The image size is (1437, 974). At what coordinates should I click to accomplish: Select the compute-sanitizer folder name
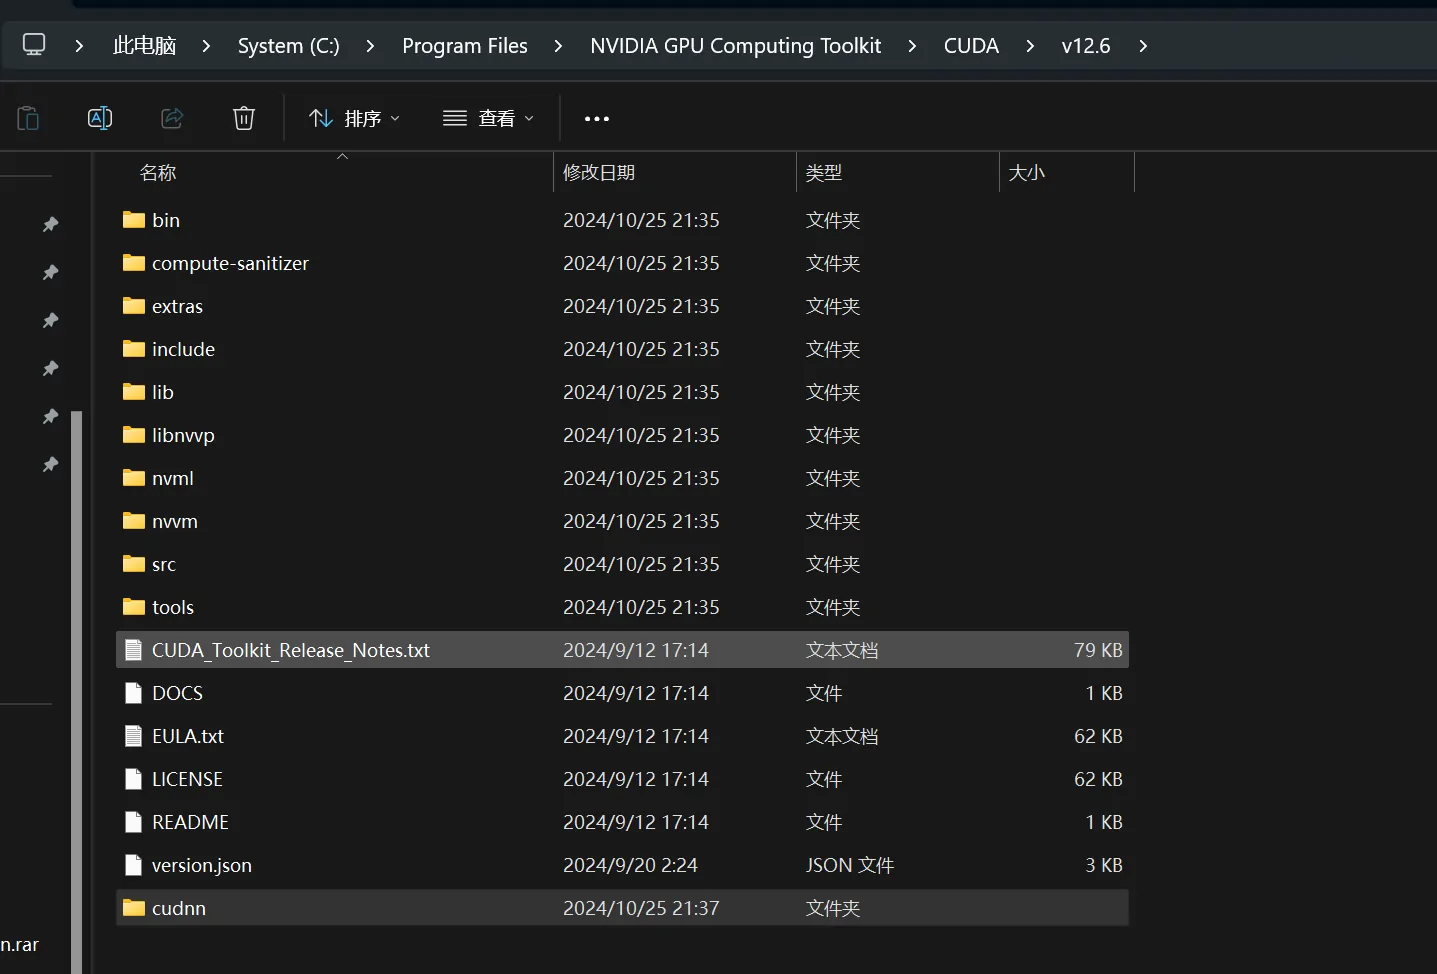pyautogui.click(x=230, y=263)
